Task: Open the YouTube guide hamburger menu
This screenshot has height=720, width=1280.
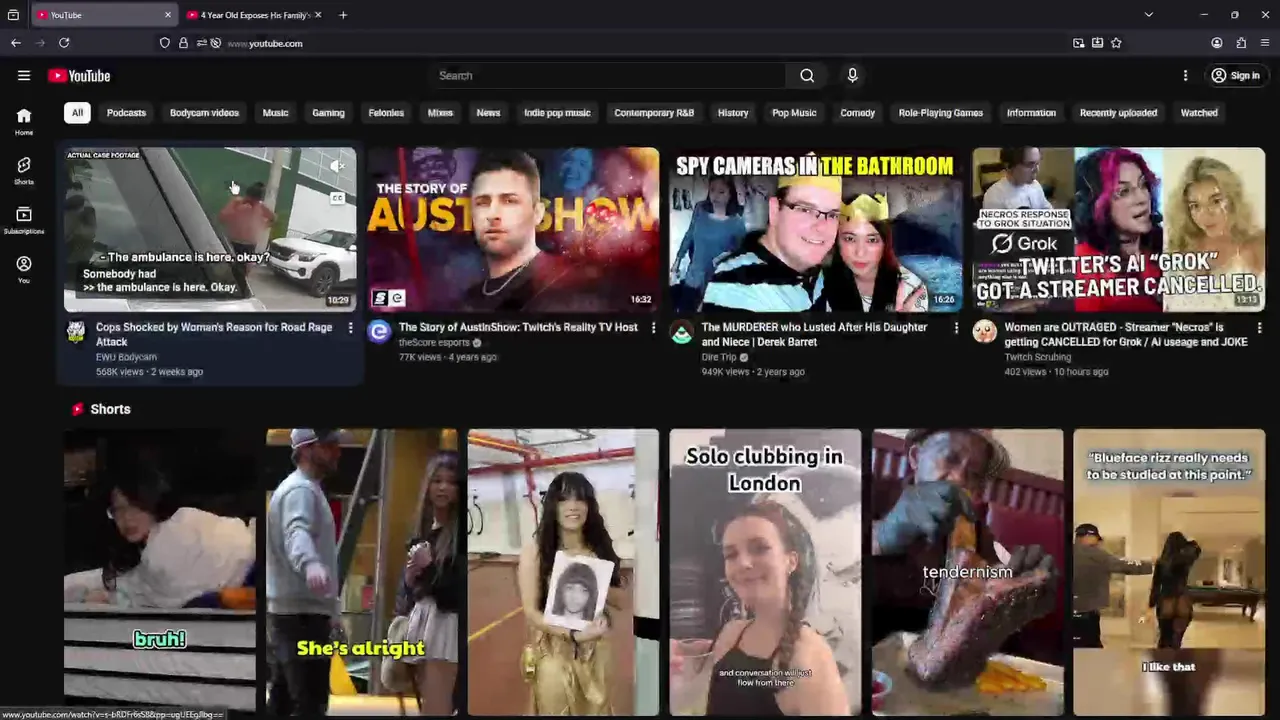Action: (x=24, y=75)
